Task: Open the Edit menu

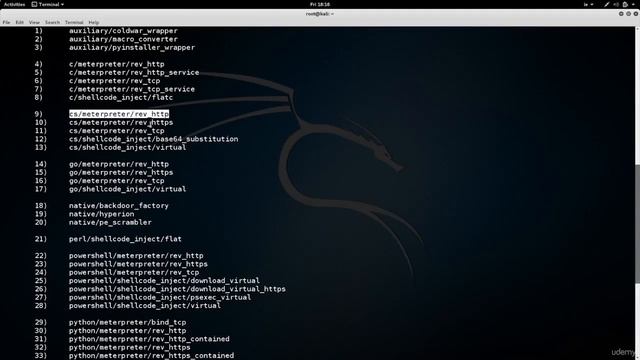Action: point(20,22)
